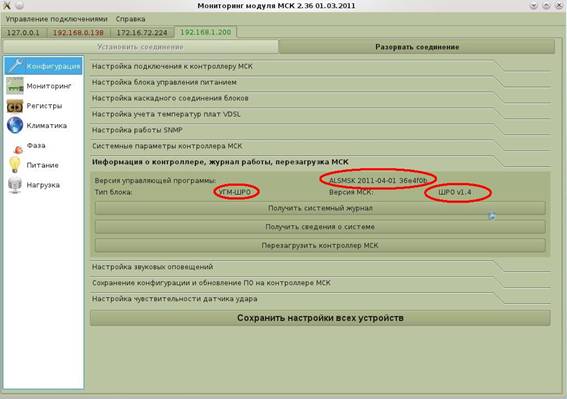Open the Управление подключениями menu
Viewport: 567px width, 399px height.
click(x=56, y=19)
